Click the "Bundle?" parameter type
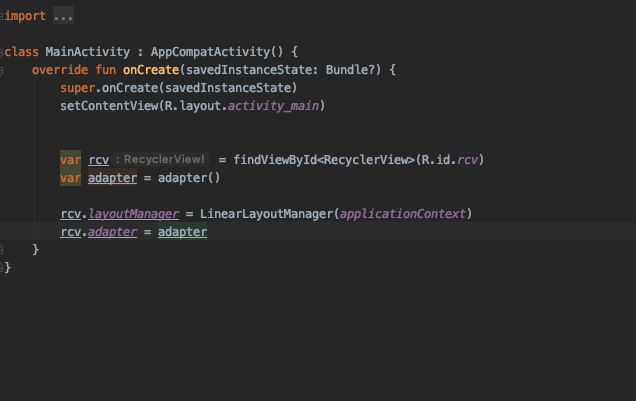The image size is (636, 401). (x=350, y=70)
